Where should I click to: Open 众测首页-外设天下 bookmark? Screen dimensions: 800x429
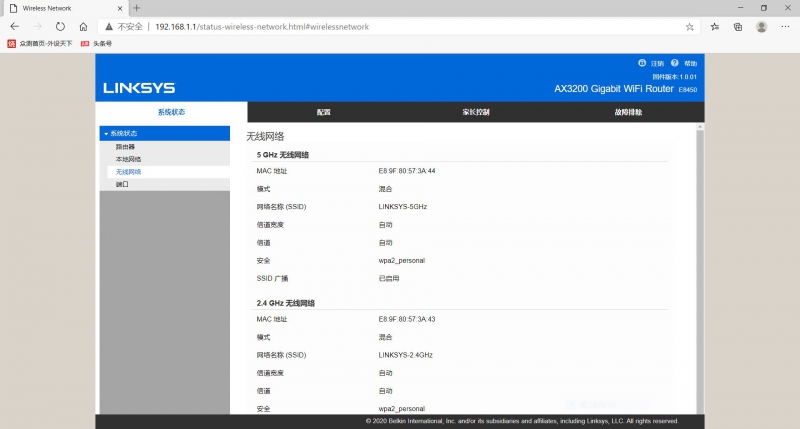(40, 43)
